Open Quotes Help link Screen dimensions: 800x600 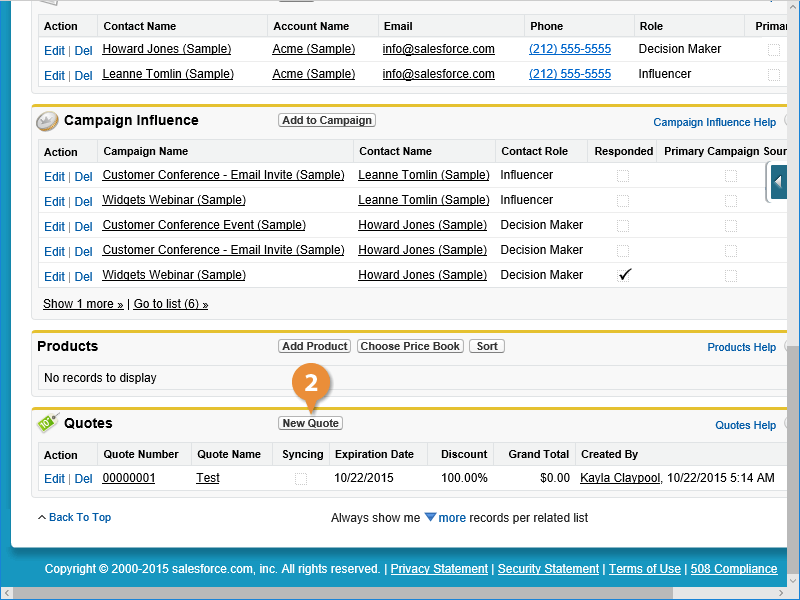(x=745, y=426)
